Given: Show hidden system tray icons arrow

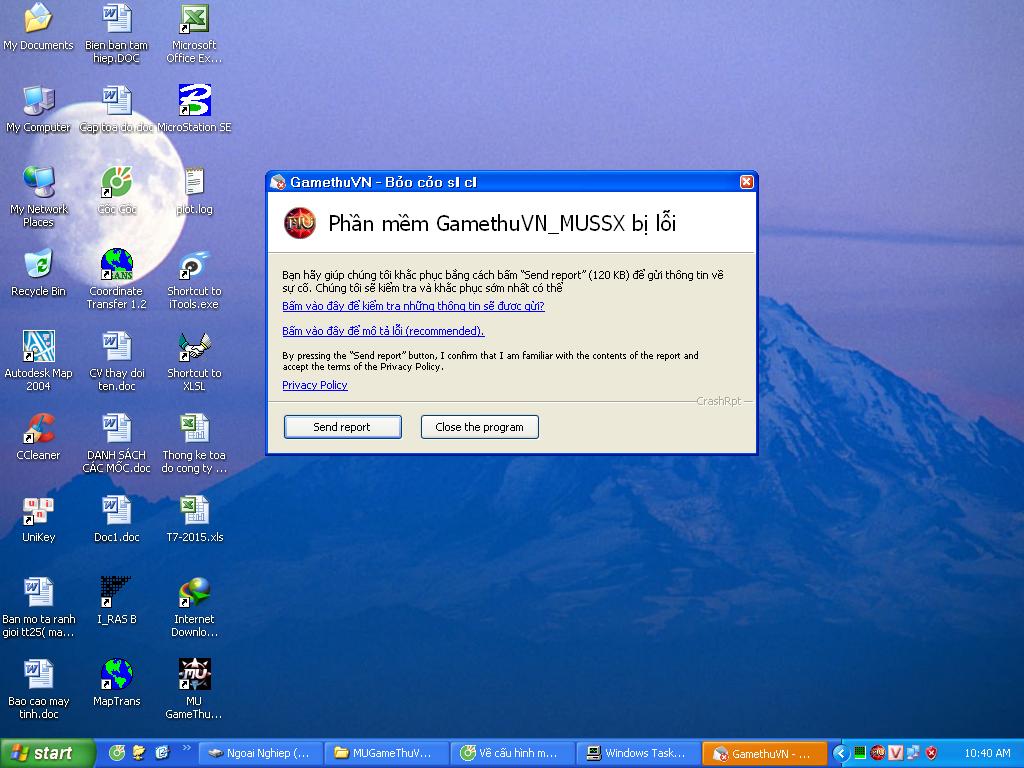Looking at the screenshot, I should [x=841, y=754].
